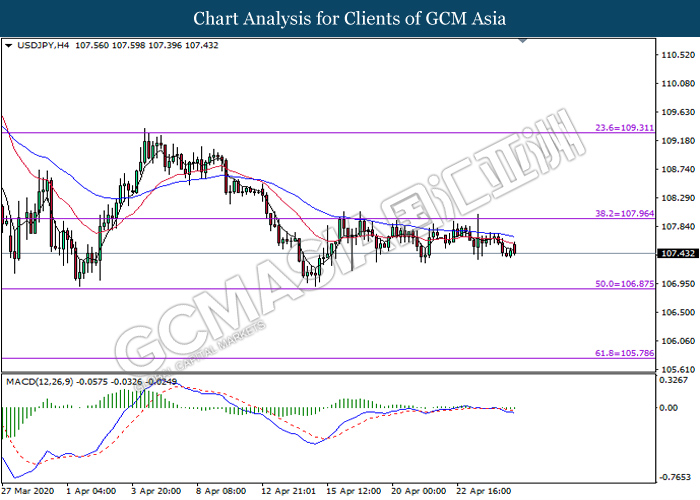Screen dimensions: 700x500
Task: Click the 20 Apr 00:00 time label
Action: 419,491
